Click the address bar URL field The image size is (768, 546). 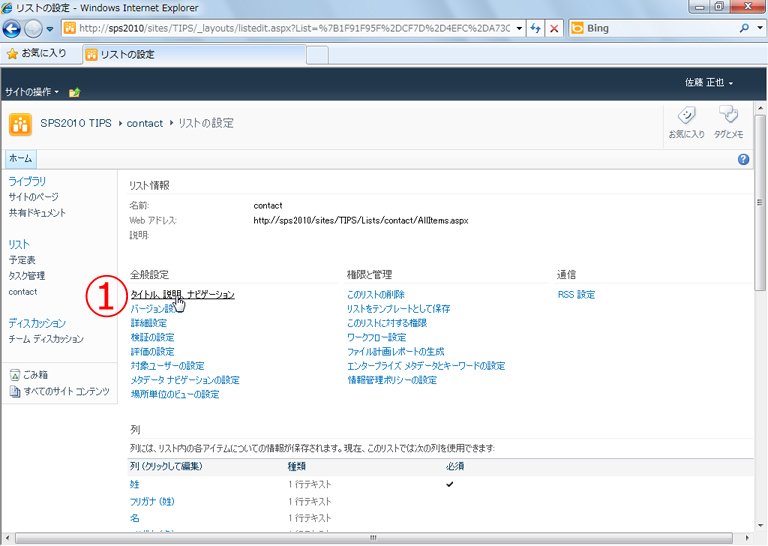coord(293,28)
